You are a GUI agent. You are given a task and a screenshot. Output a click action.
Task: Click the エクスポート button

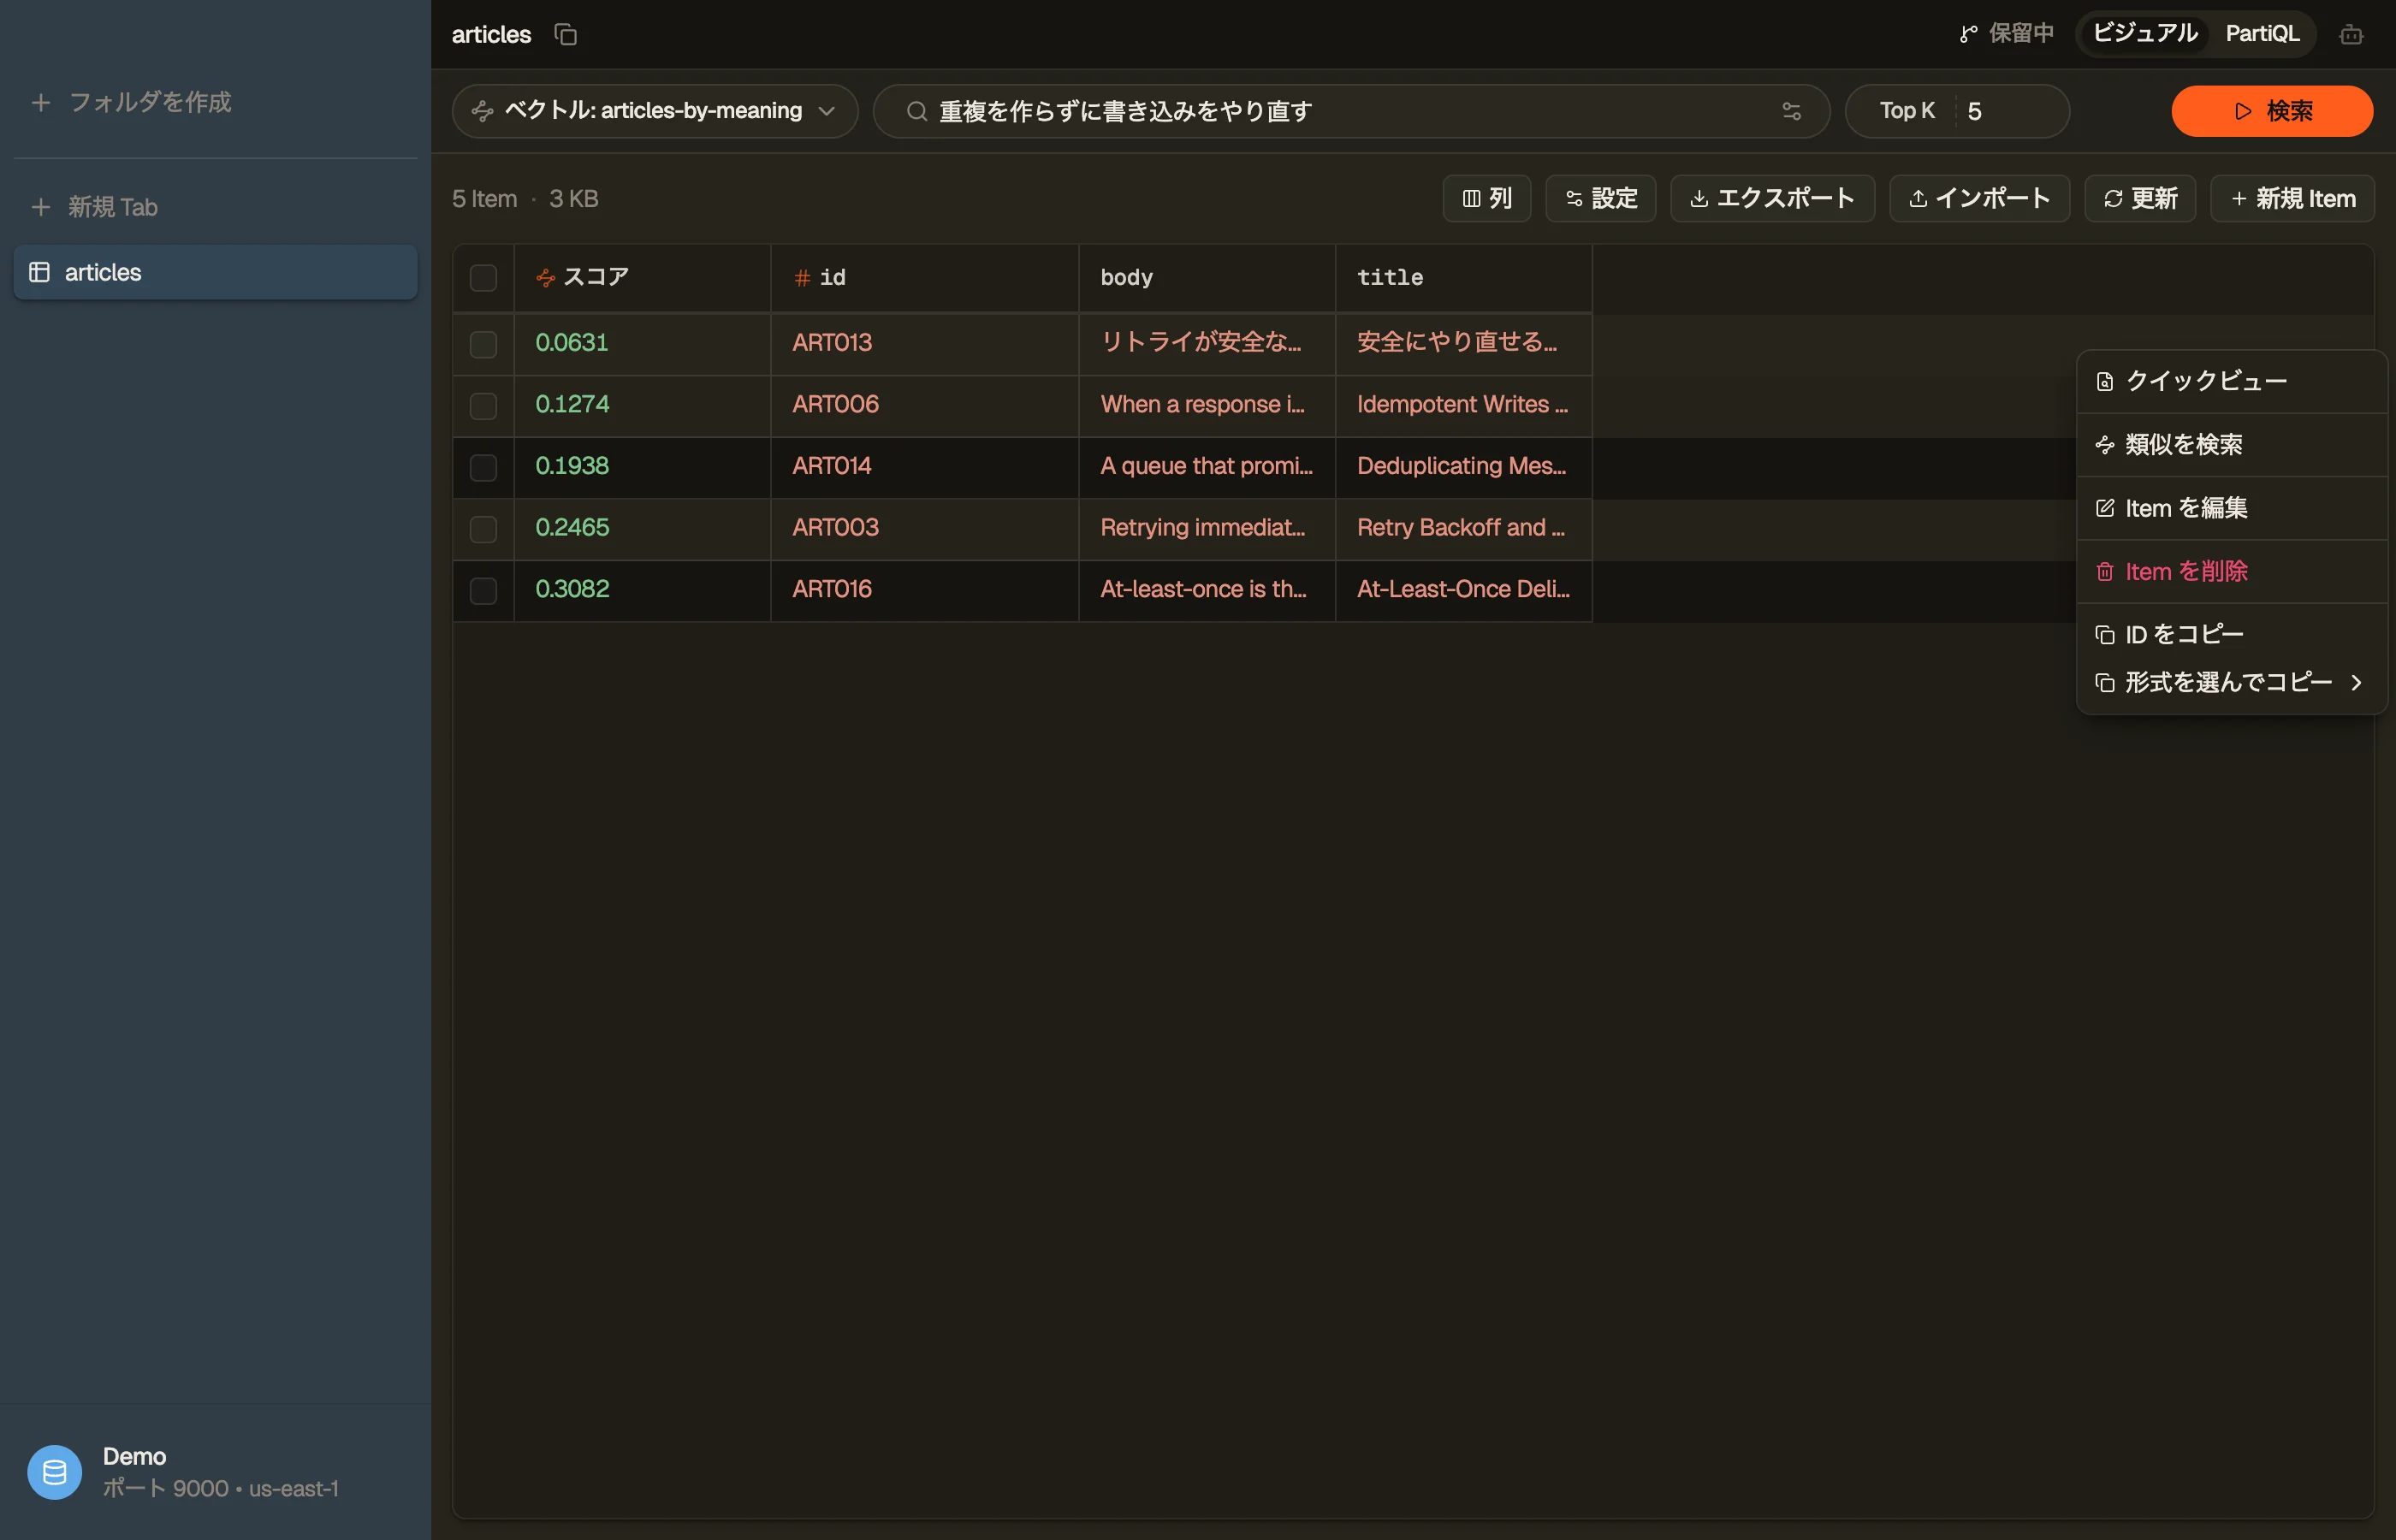pyautogui.click(x=1772, y=199)
